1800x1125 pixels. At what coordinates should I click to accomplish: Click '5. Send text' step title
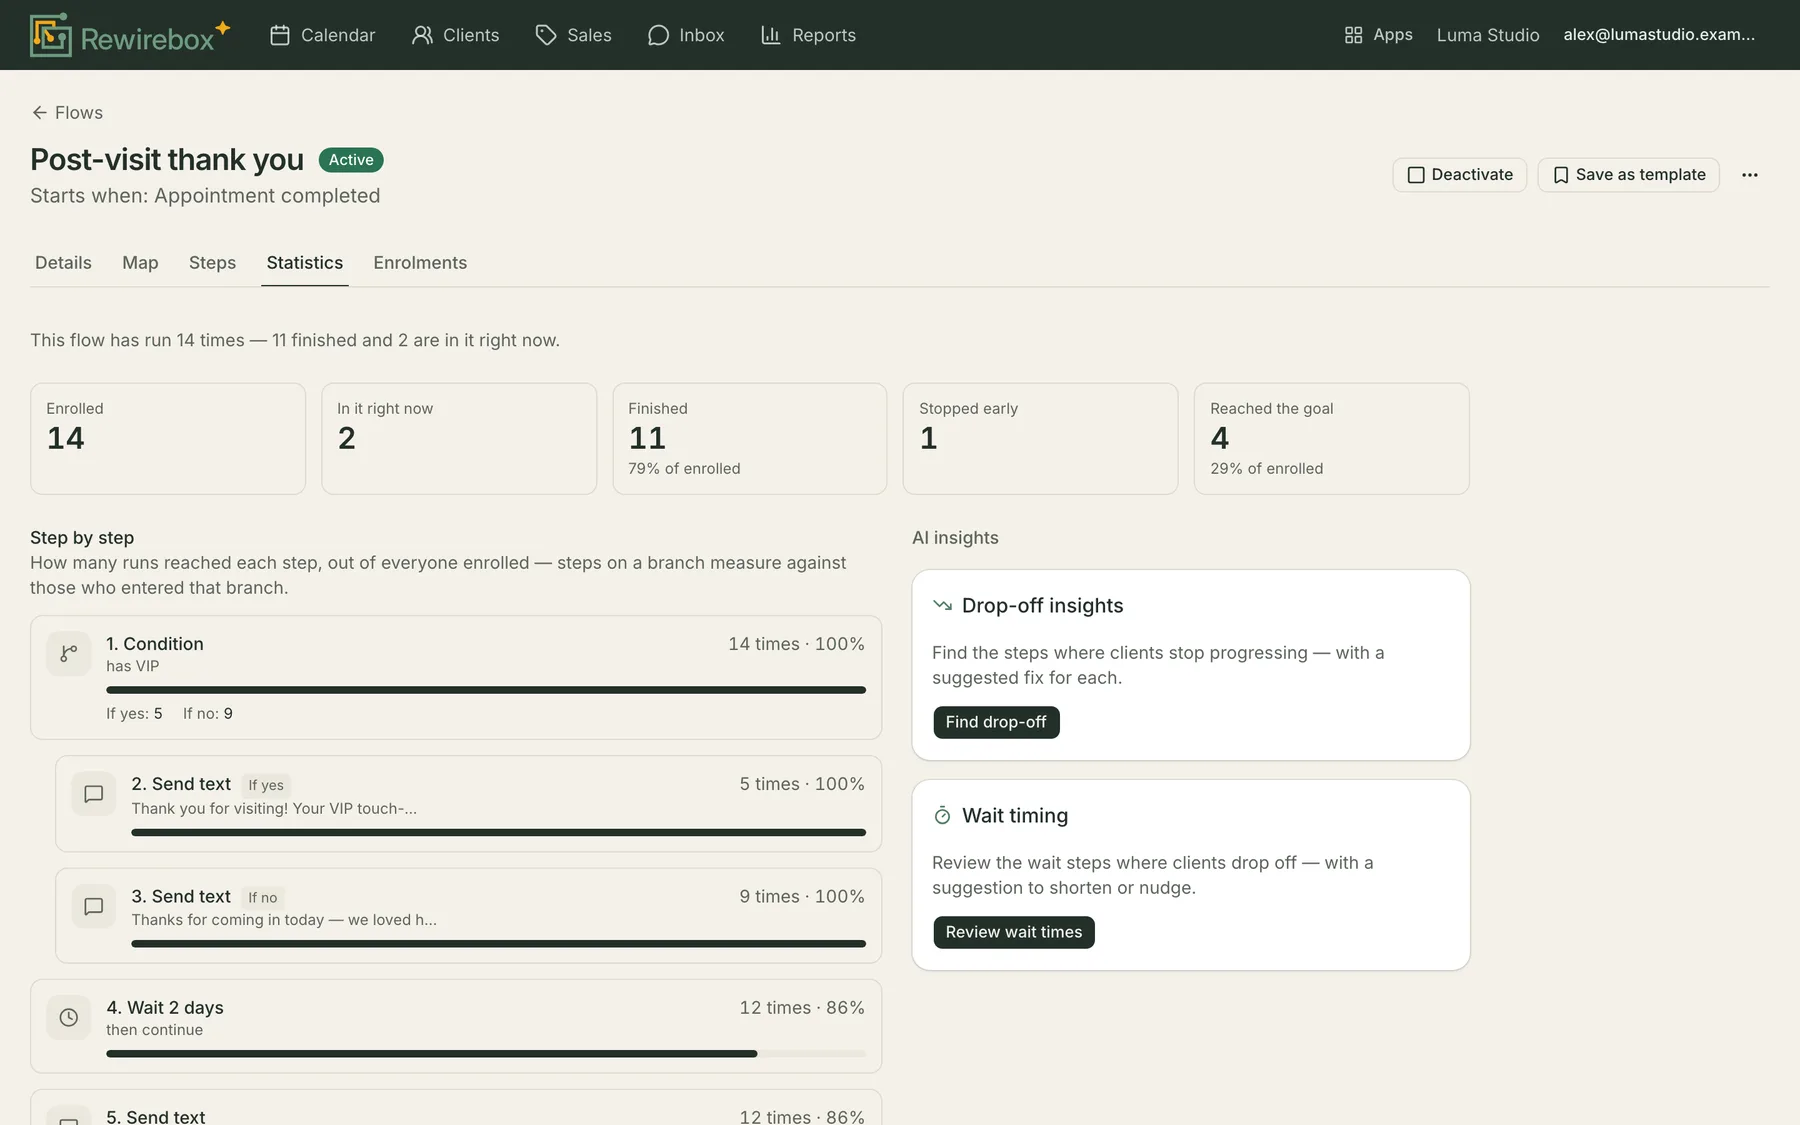pyautogui.click(x=156, y=1116)
